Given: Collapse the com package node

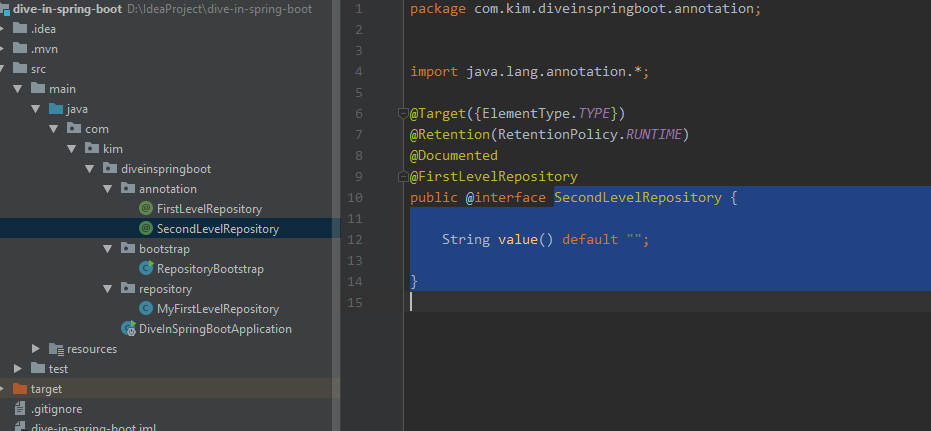Looking at the screenshot, I should [53, 129].
